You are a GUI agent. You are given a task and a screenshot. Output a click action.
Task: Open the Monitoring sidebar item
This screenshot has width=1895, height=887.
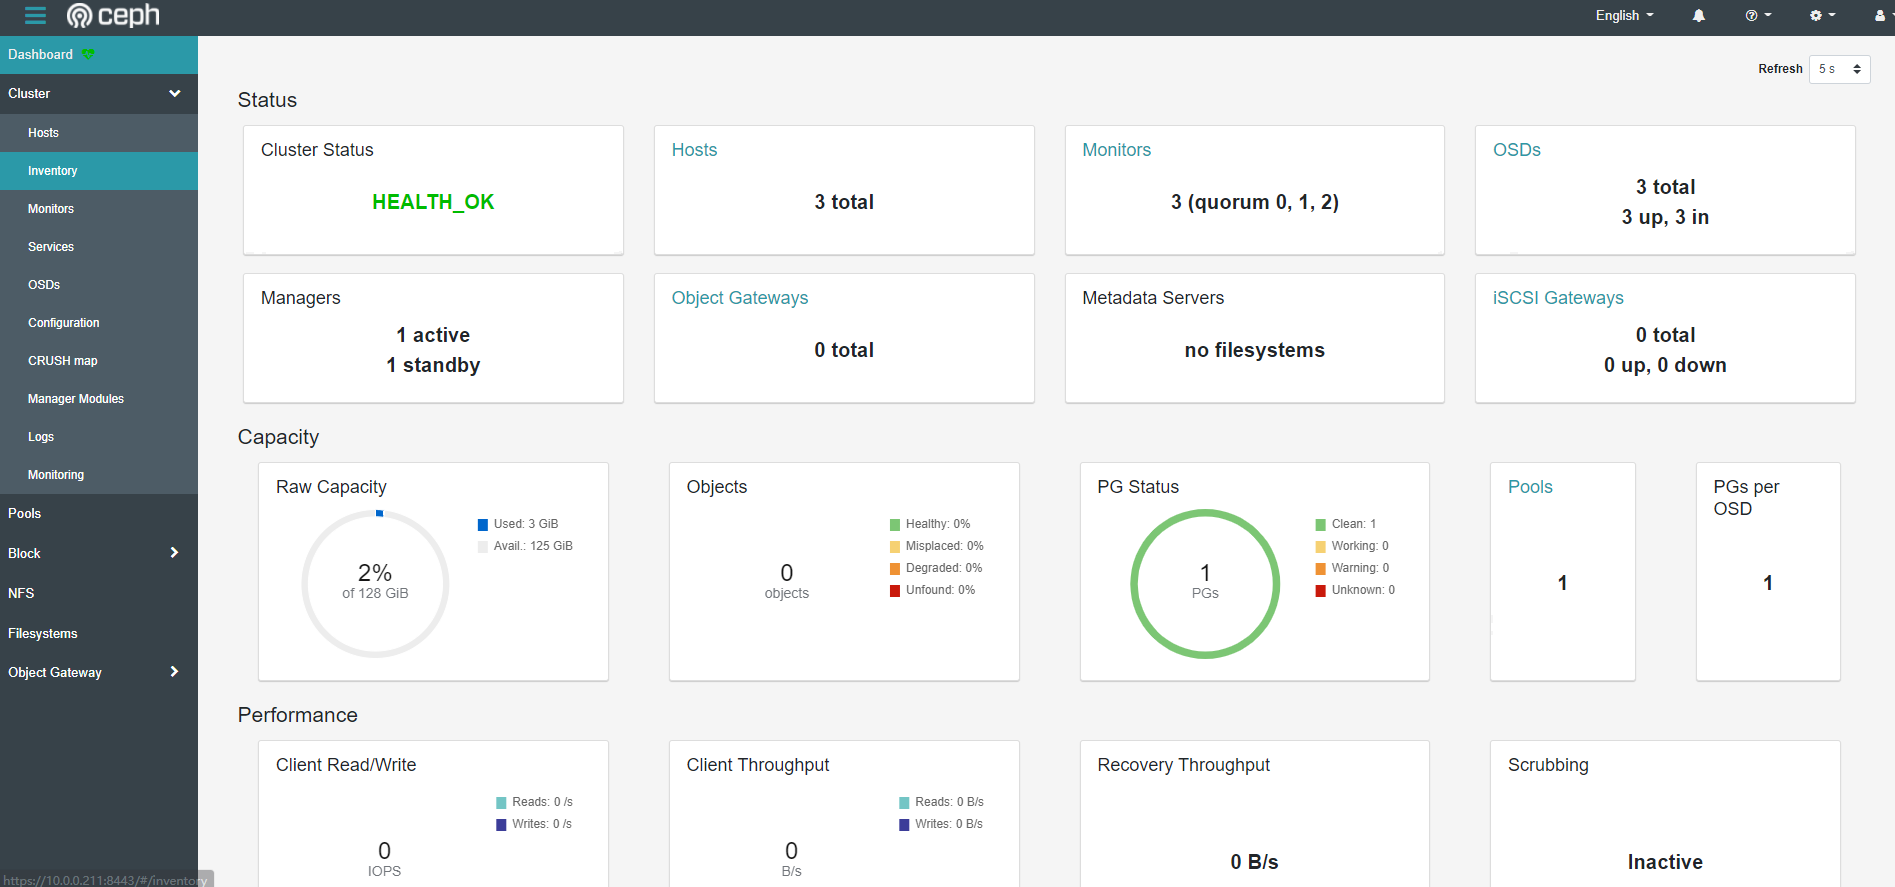click(99, 475)
